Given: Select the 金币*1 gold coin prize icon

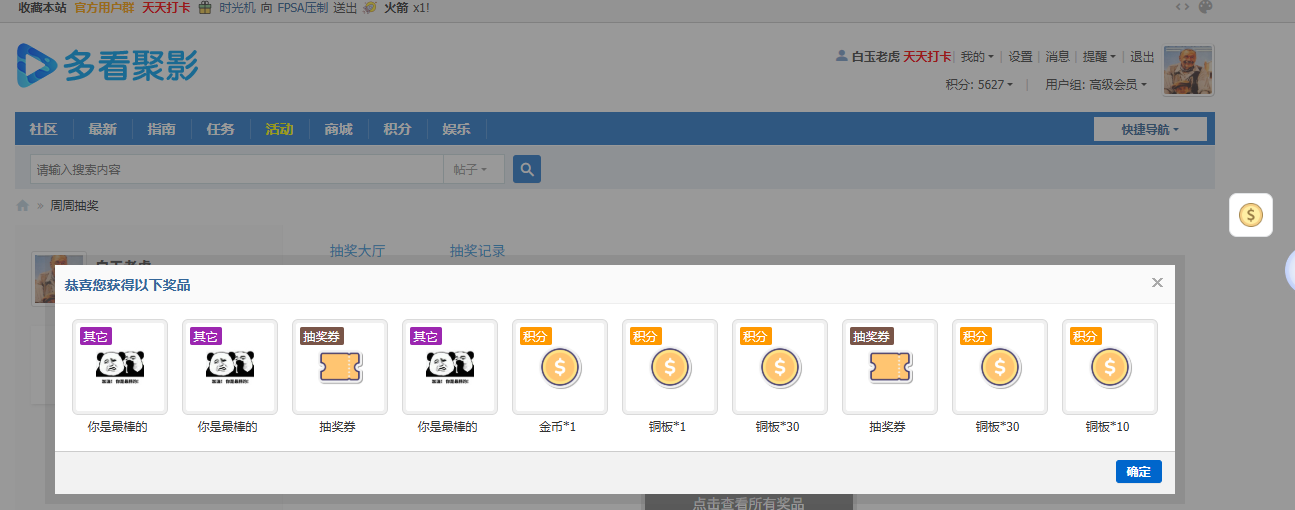Looking at the screenshot, I should point(560,367).
